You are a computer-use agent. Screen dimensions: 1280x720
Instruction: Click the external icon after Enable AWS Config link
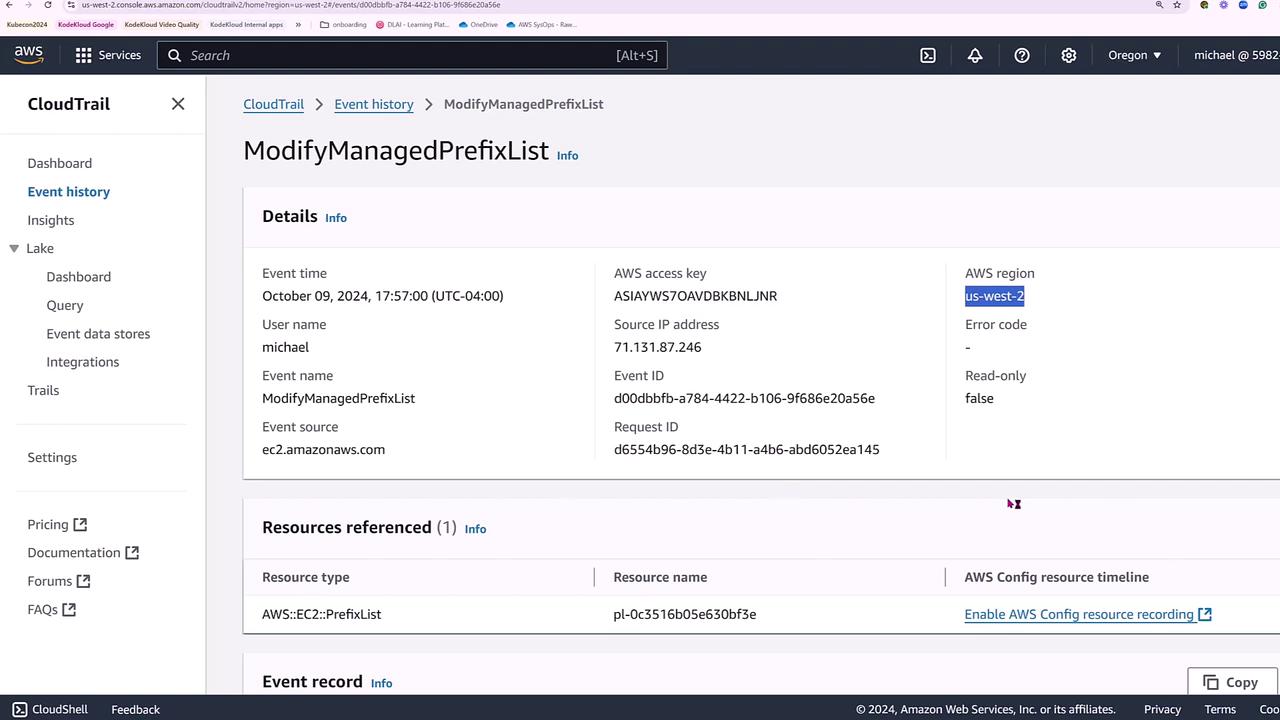tap(1205, 614)
